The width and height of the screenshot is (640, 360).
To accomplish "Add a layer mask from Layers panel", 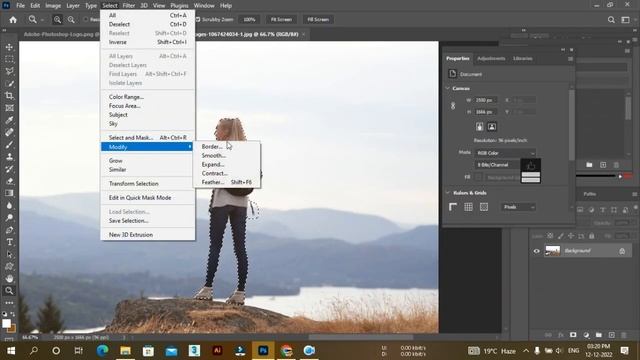I will (x=573, y=335).
